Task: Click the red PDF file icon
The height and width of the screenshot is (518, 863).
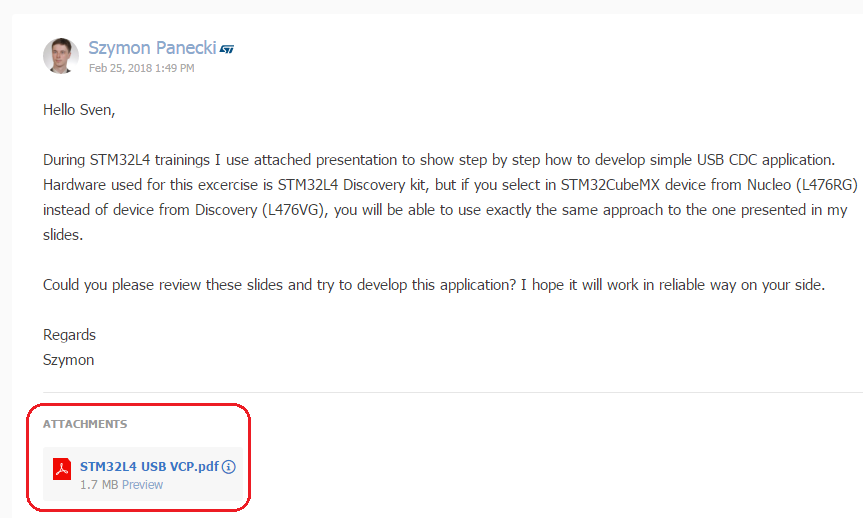Action: 61,468
